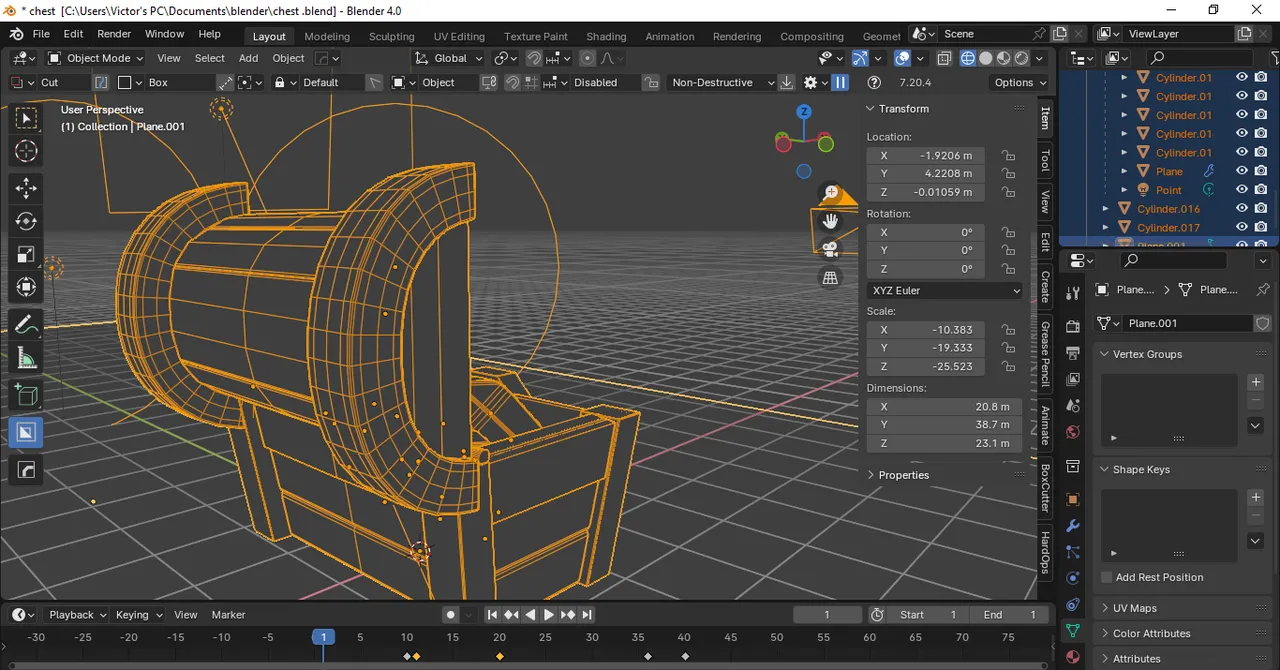Open the Object Mode dropdown
Image resolution: width=1280 pixels, height=670 pixels.
click(95, 58)
